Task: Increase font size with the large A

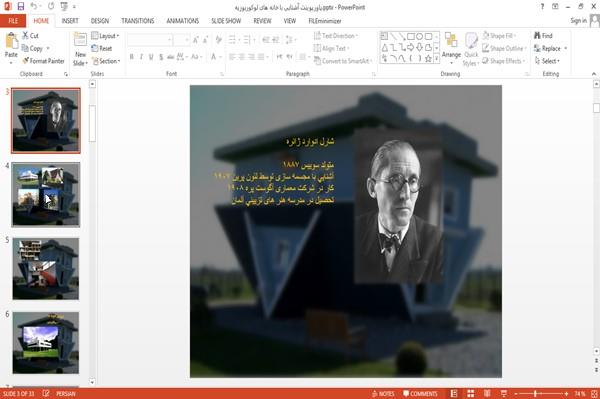Action: [196, 40]
